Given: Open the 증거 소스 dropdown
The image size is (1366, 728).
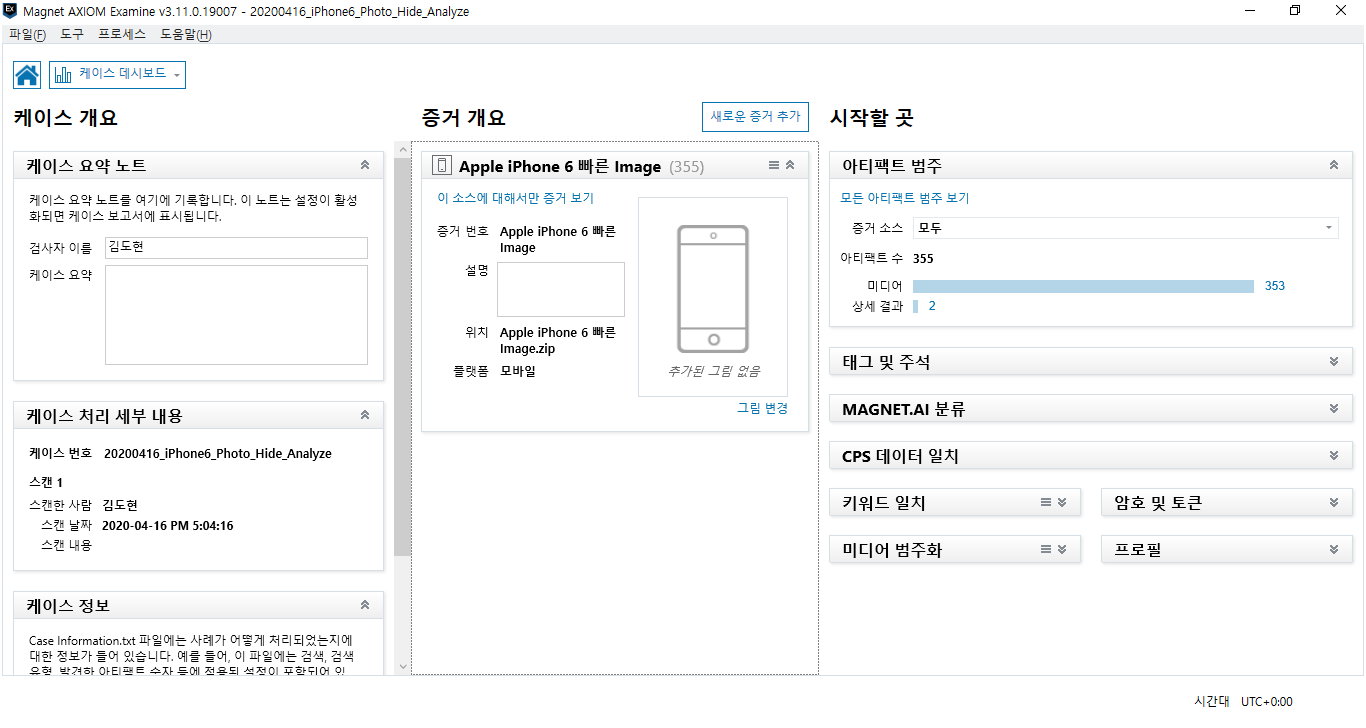Looking at the screenshot, I should (1125, 228).
